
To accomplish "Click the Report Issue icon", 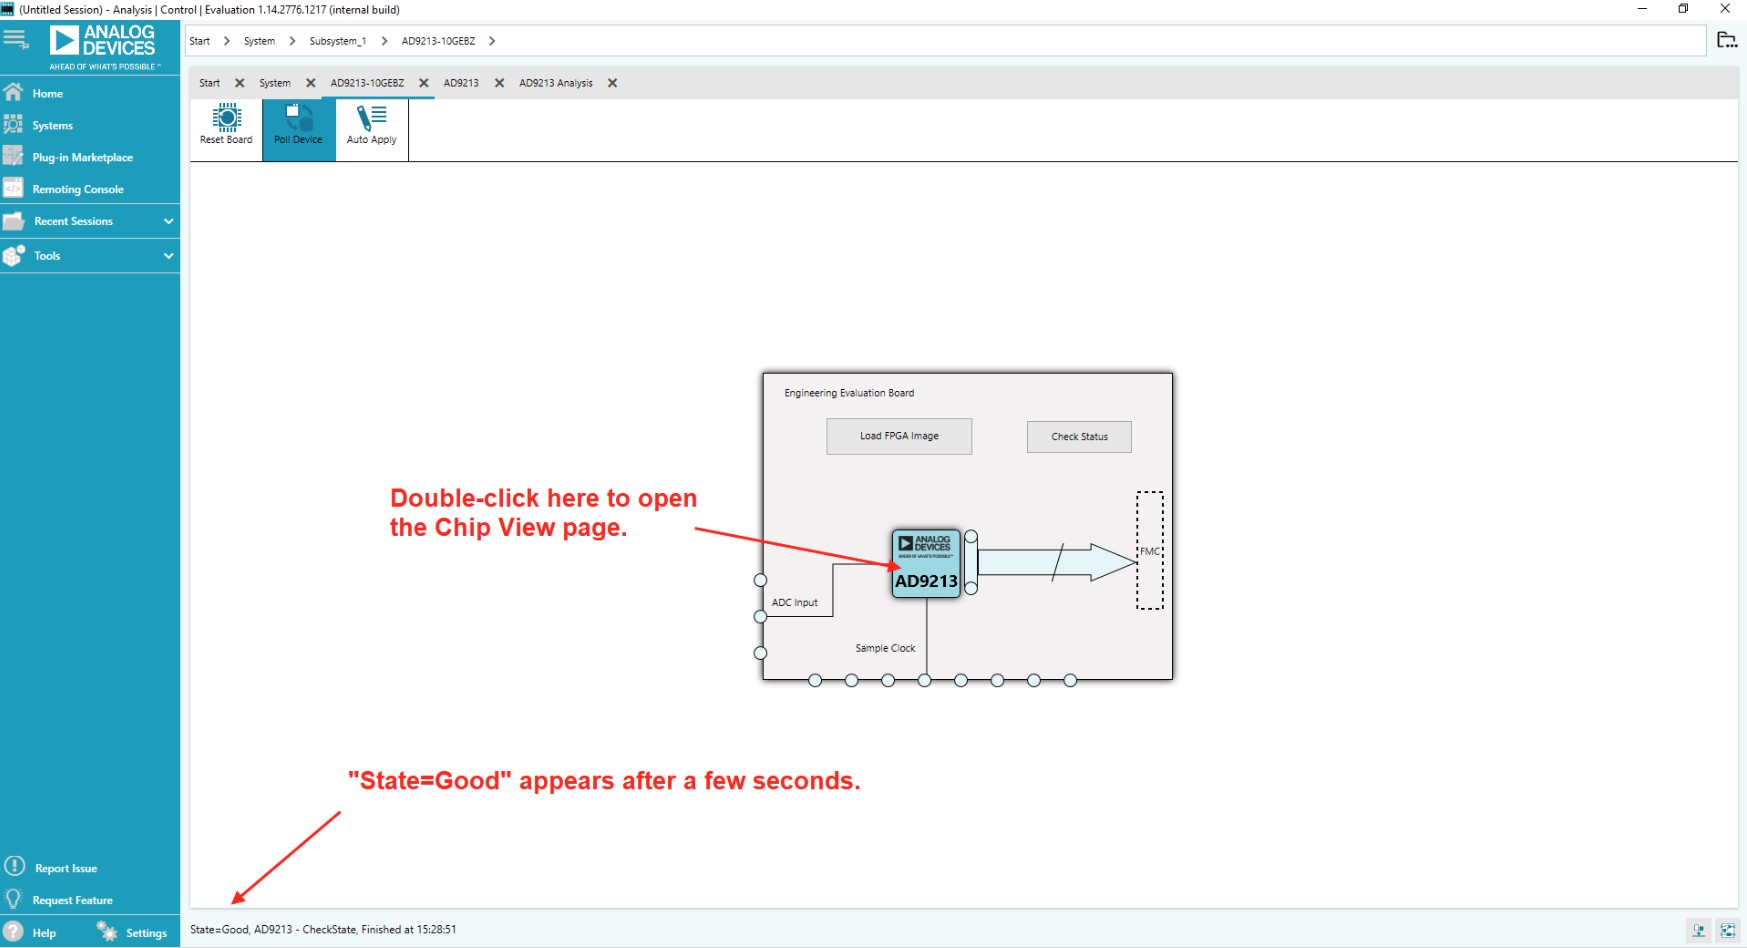I will [x=15, y=867].
